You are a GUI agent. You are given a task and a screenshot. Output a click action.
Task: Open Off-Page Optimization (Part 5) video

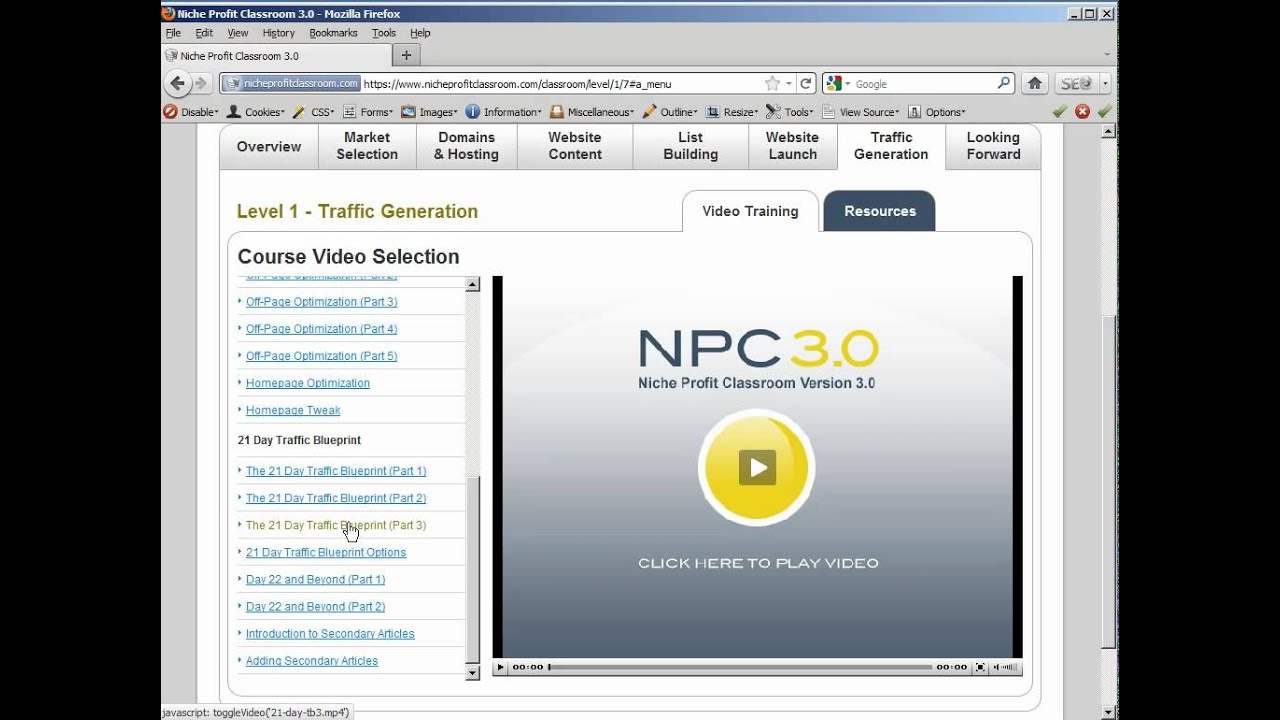tap(321, 356)
